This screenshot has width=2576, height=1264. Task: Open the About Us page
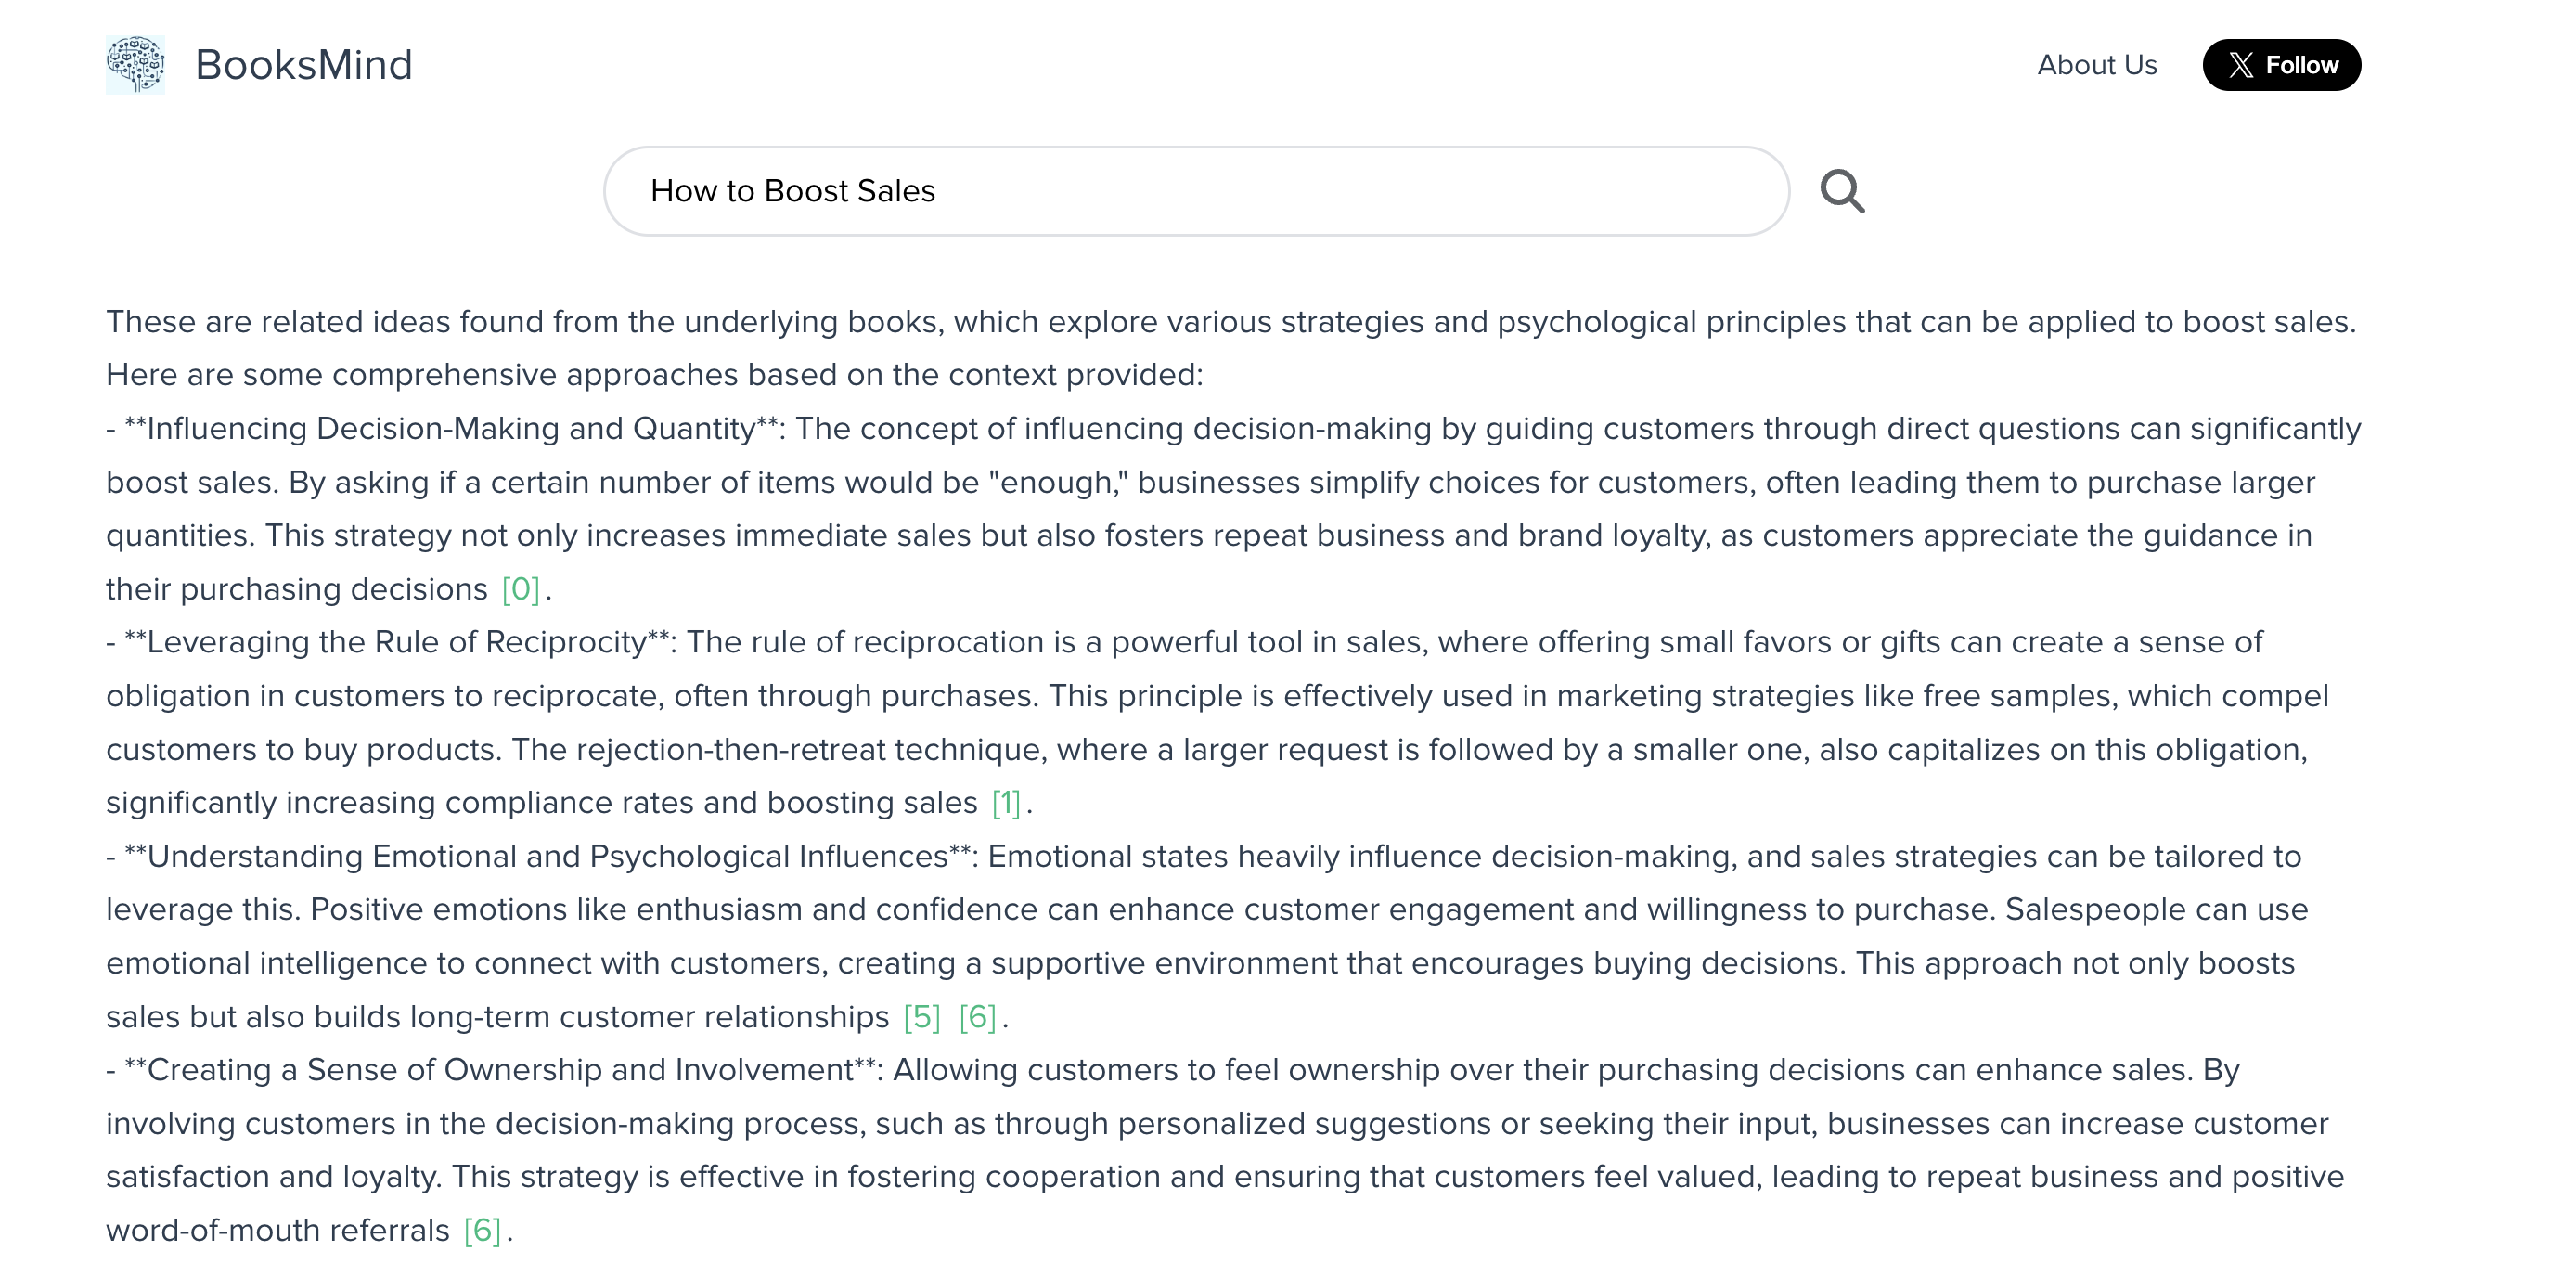coord(2097,65)
